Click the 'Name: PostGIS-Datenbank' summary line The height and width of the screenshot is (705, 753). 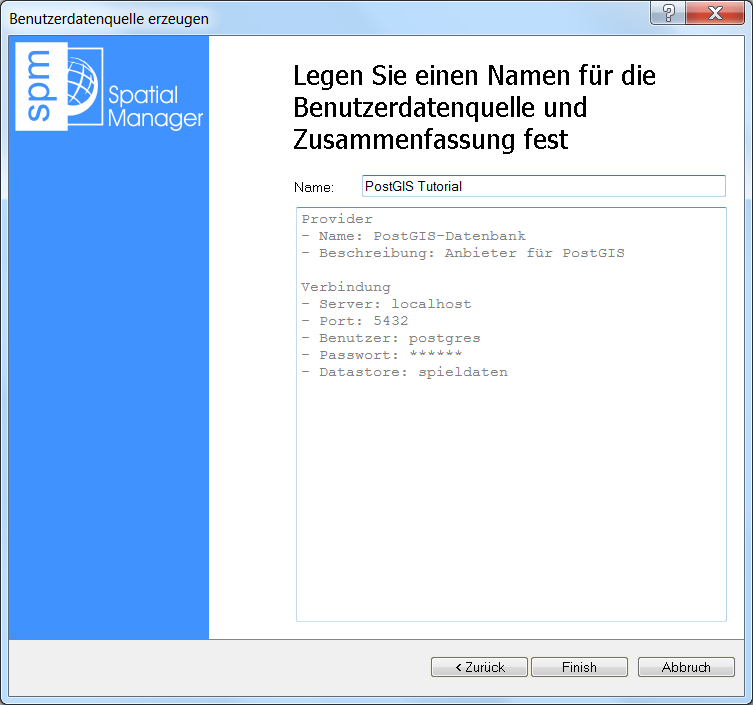pyautogui.click(x=413, y=236)
